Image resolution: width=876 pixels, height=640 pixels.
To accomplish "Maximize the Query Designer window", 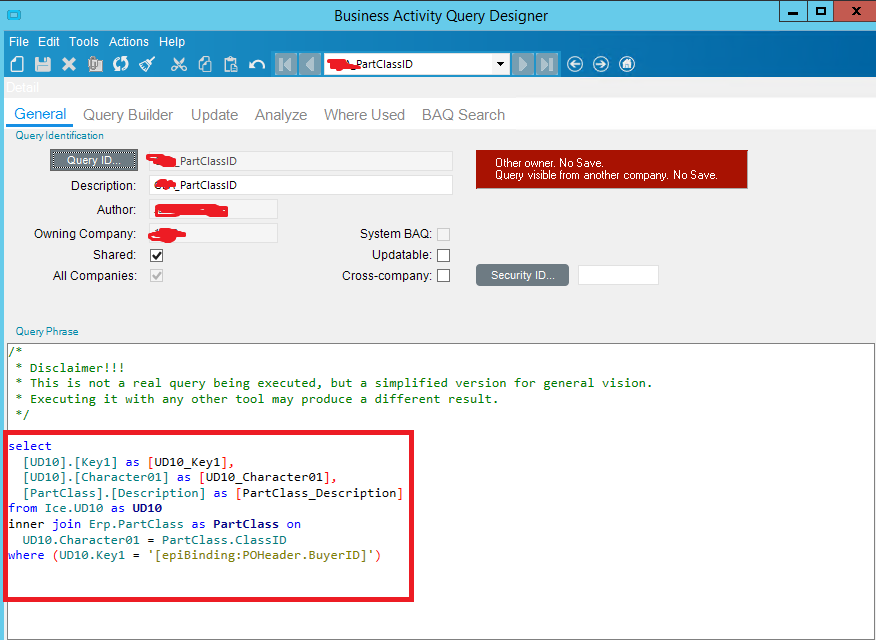I will click(x=820, y=11).
